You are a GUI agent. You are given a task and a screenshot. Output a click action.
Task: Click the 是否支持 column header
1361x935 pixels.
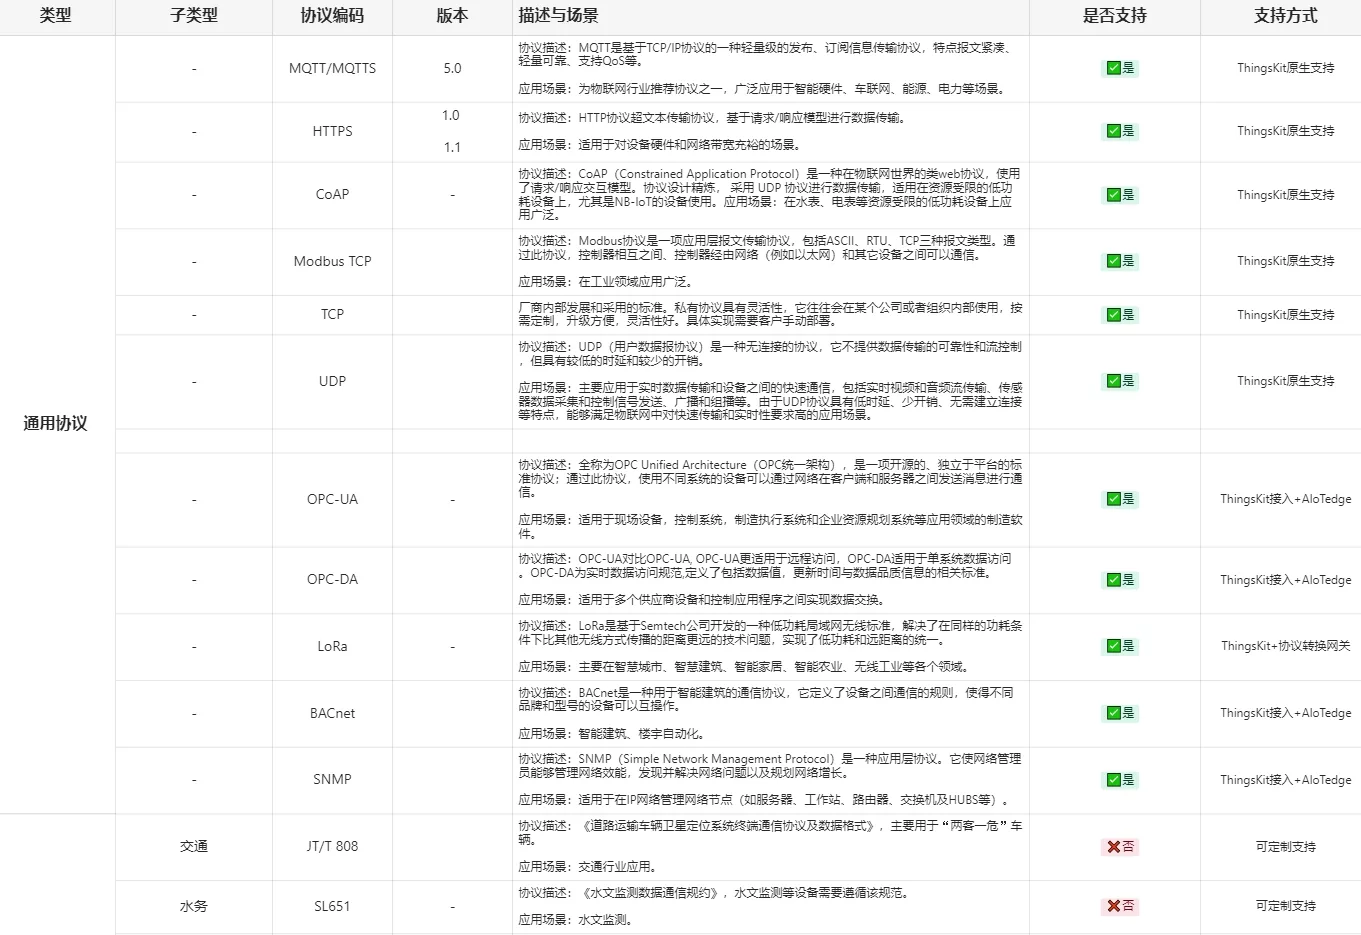coord(1114,16)
